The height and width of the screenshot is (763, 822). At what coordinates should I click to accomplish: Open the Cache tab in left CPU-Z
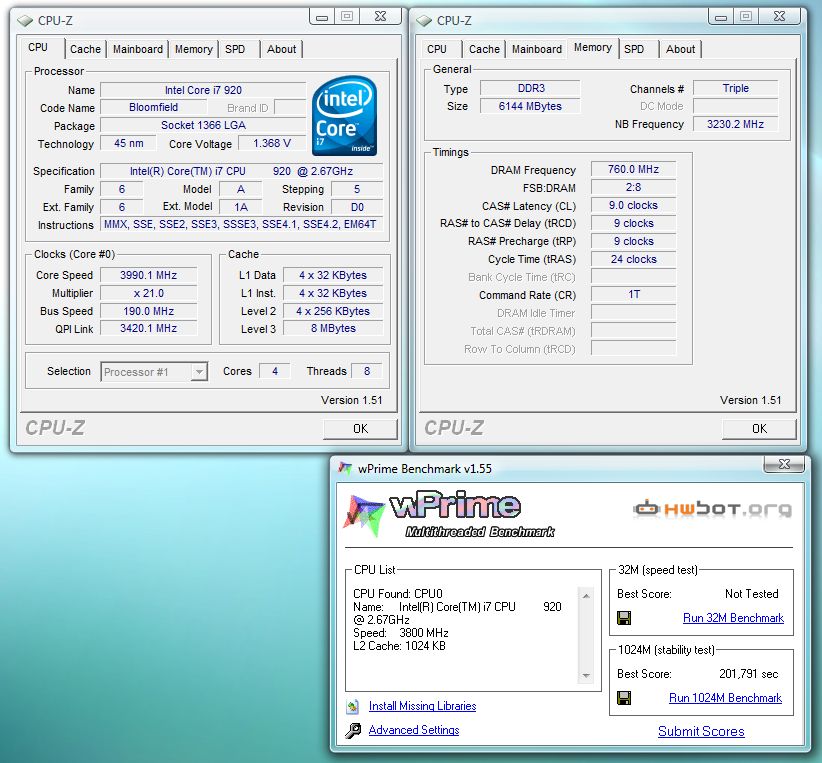coord(85,49)
